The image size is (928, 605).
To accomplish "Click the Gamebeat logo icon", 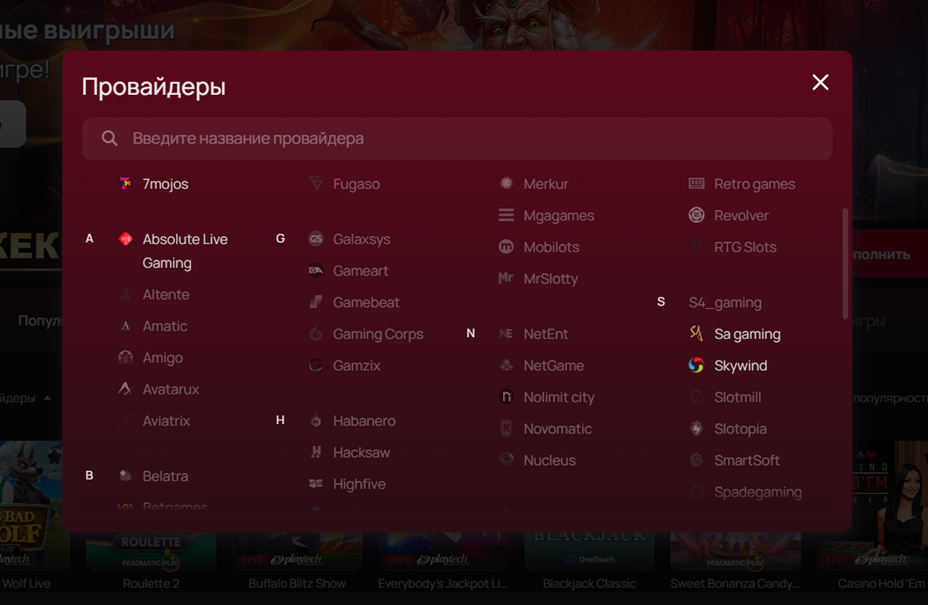I will coord(316,302).
